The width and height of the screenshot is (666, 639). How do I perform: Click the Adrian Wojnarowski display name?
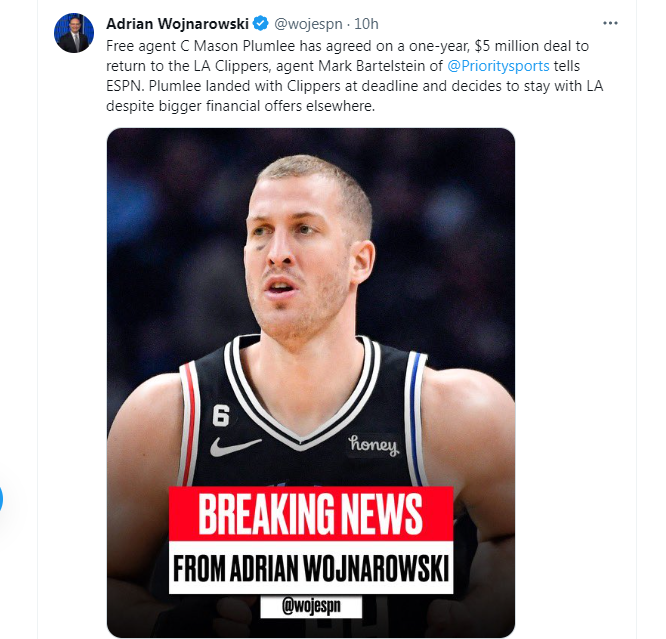177,24
